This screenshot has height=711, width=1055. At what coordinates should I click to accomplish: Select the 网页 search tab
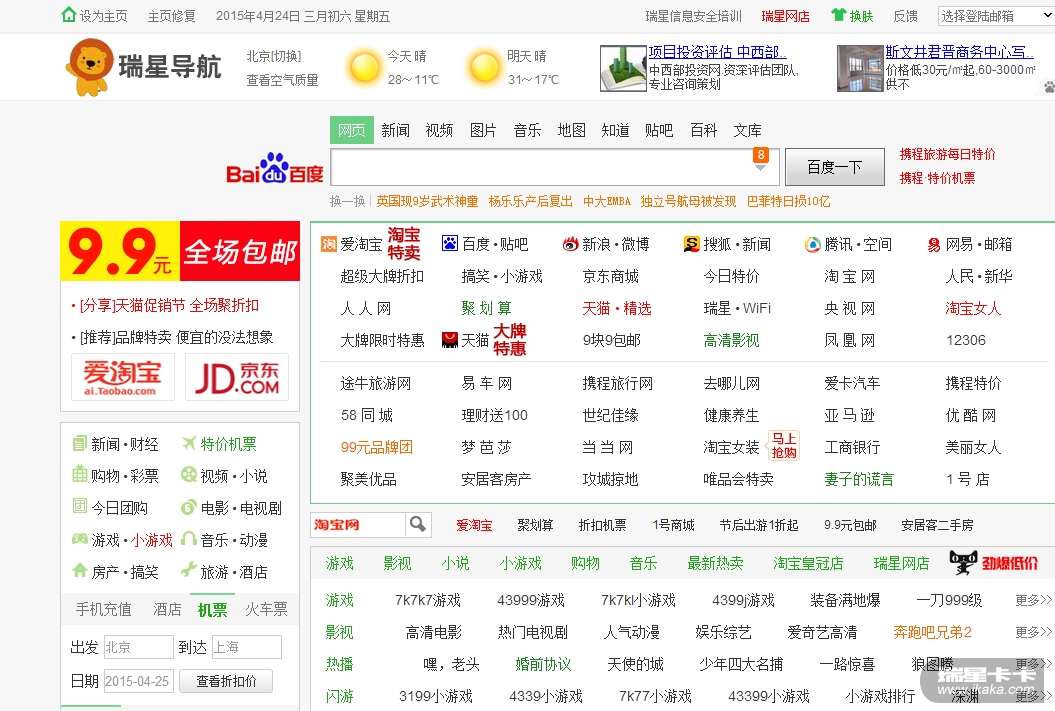(352, 130)
